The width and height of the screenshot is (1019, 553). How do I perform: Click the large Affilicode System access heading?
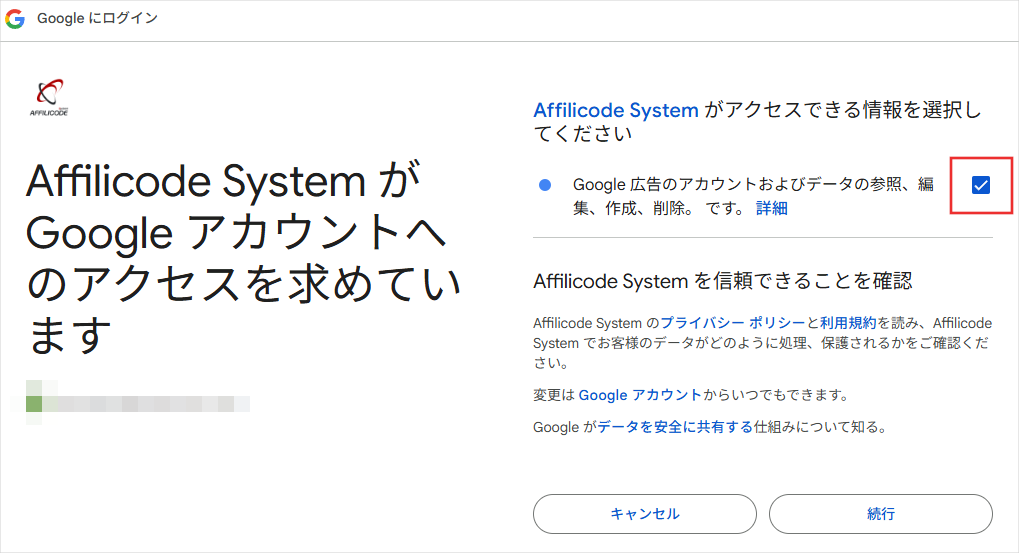[x=240, y=258]
